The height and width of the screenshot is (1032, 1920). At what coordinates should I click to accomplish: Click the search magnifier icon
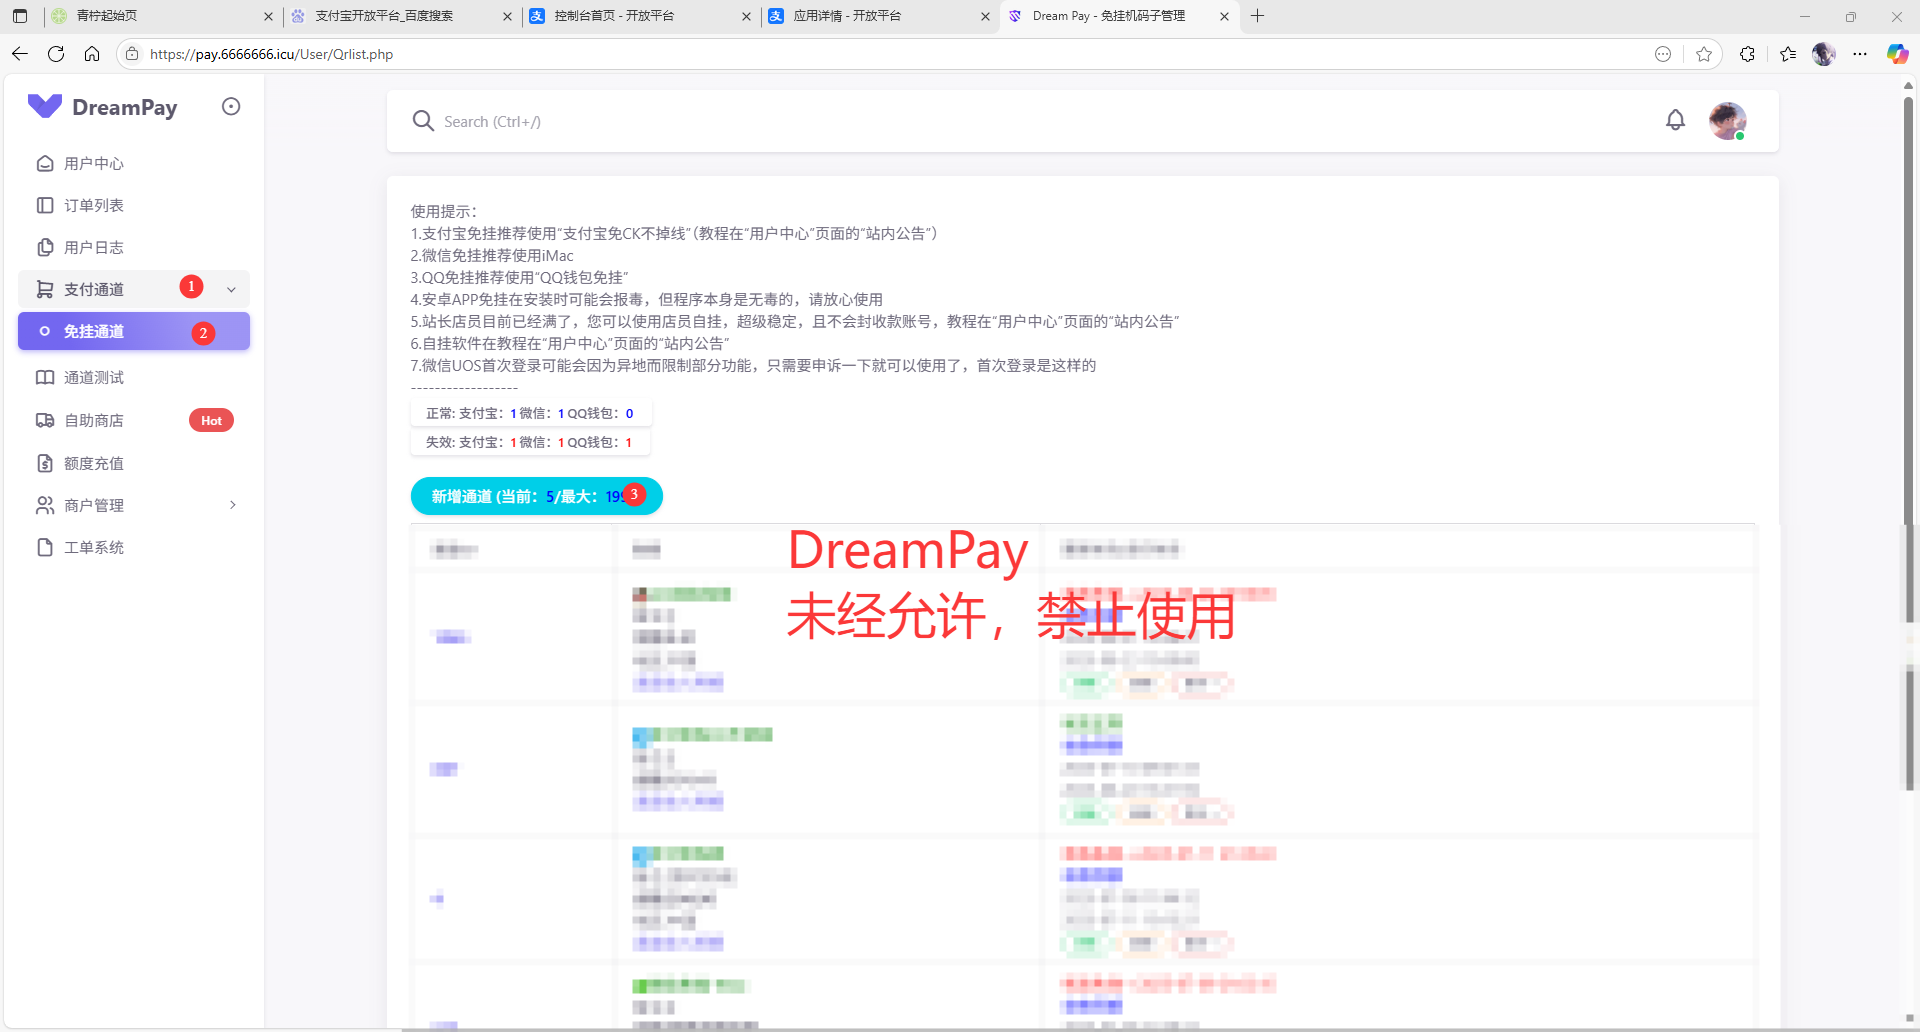coord(423,121)
